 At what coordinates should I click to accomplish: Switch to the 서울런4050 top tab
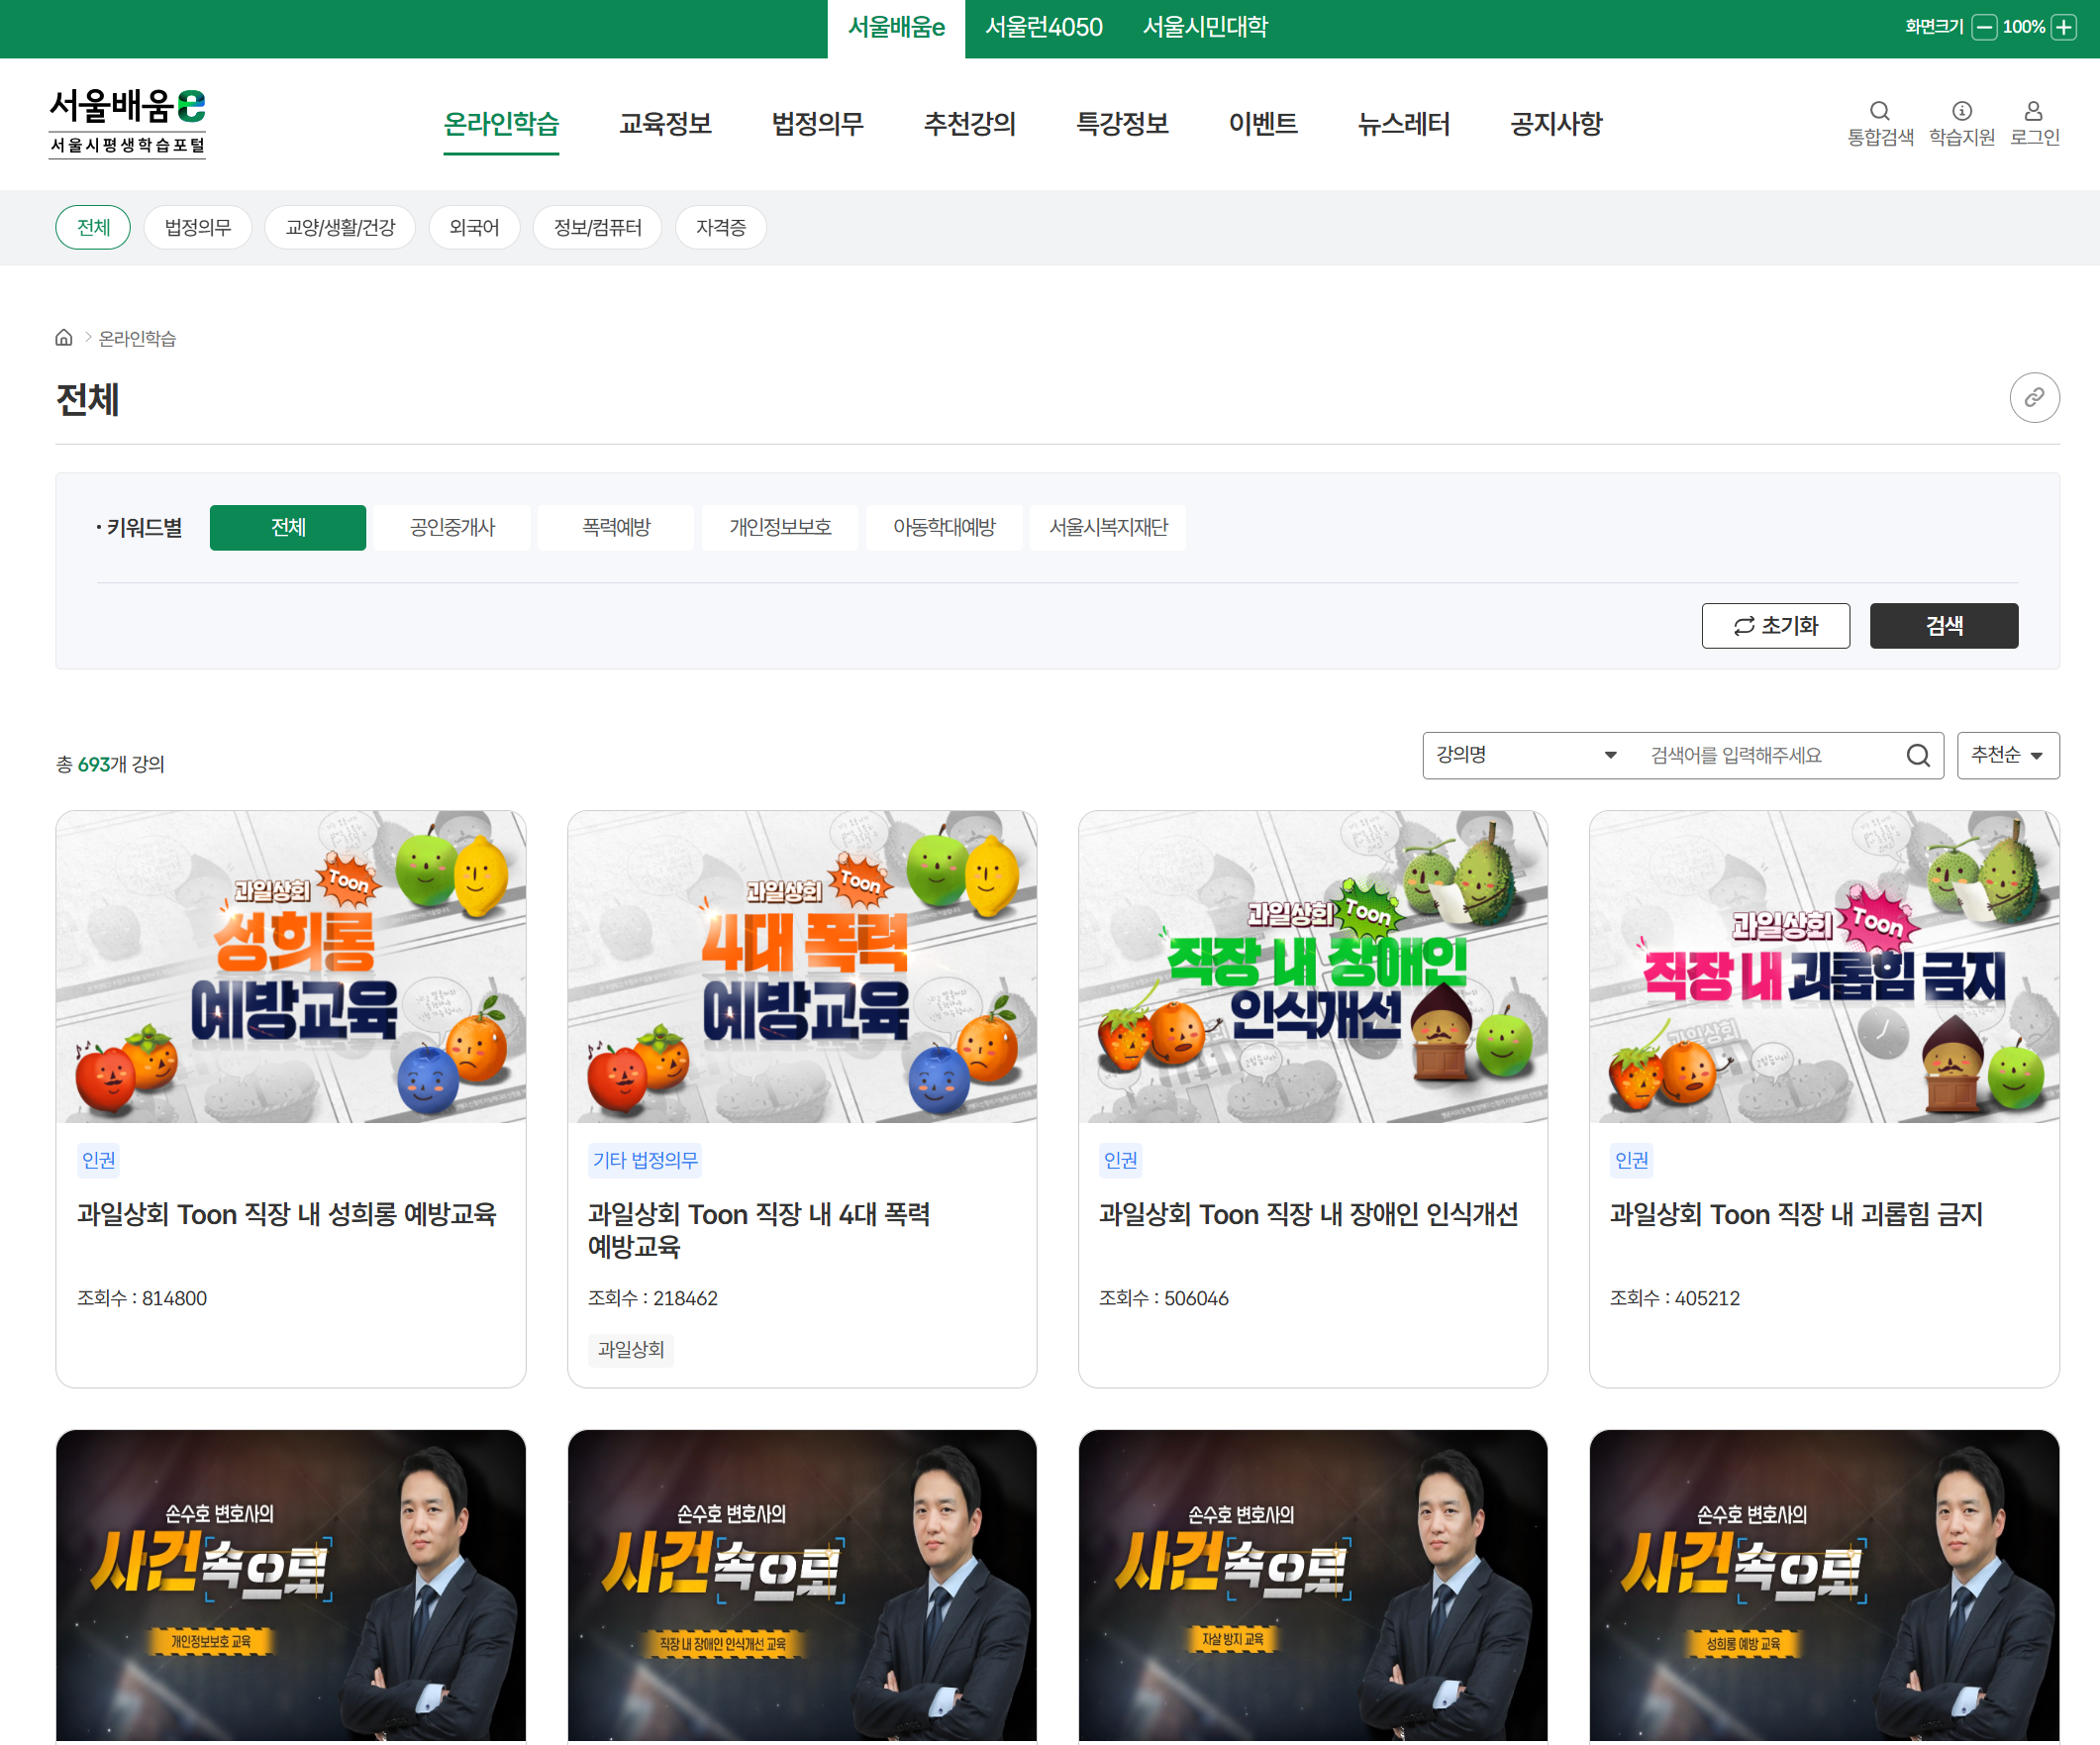pos(1043,28)
